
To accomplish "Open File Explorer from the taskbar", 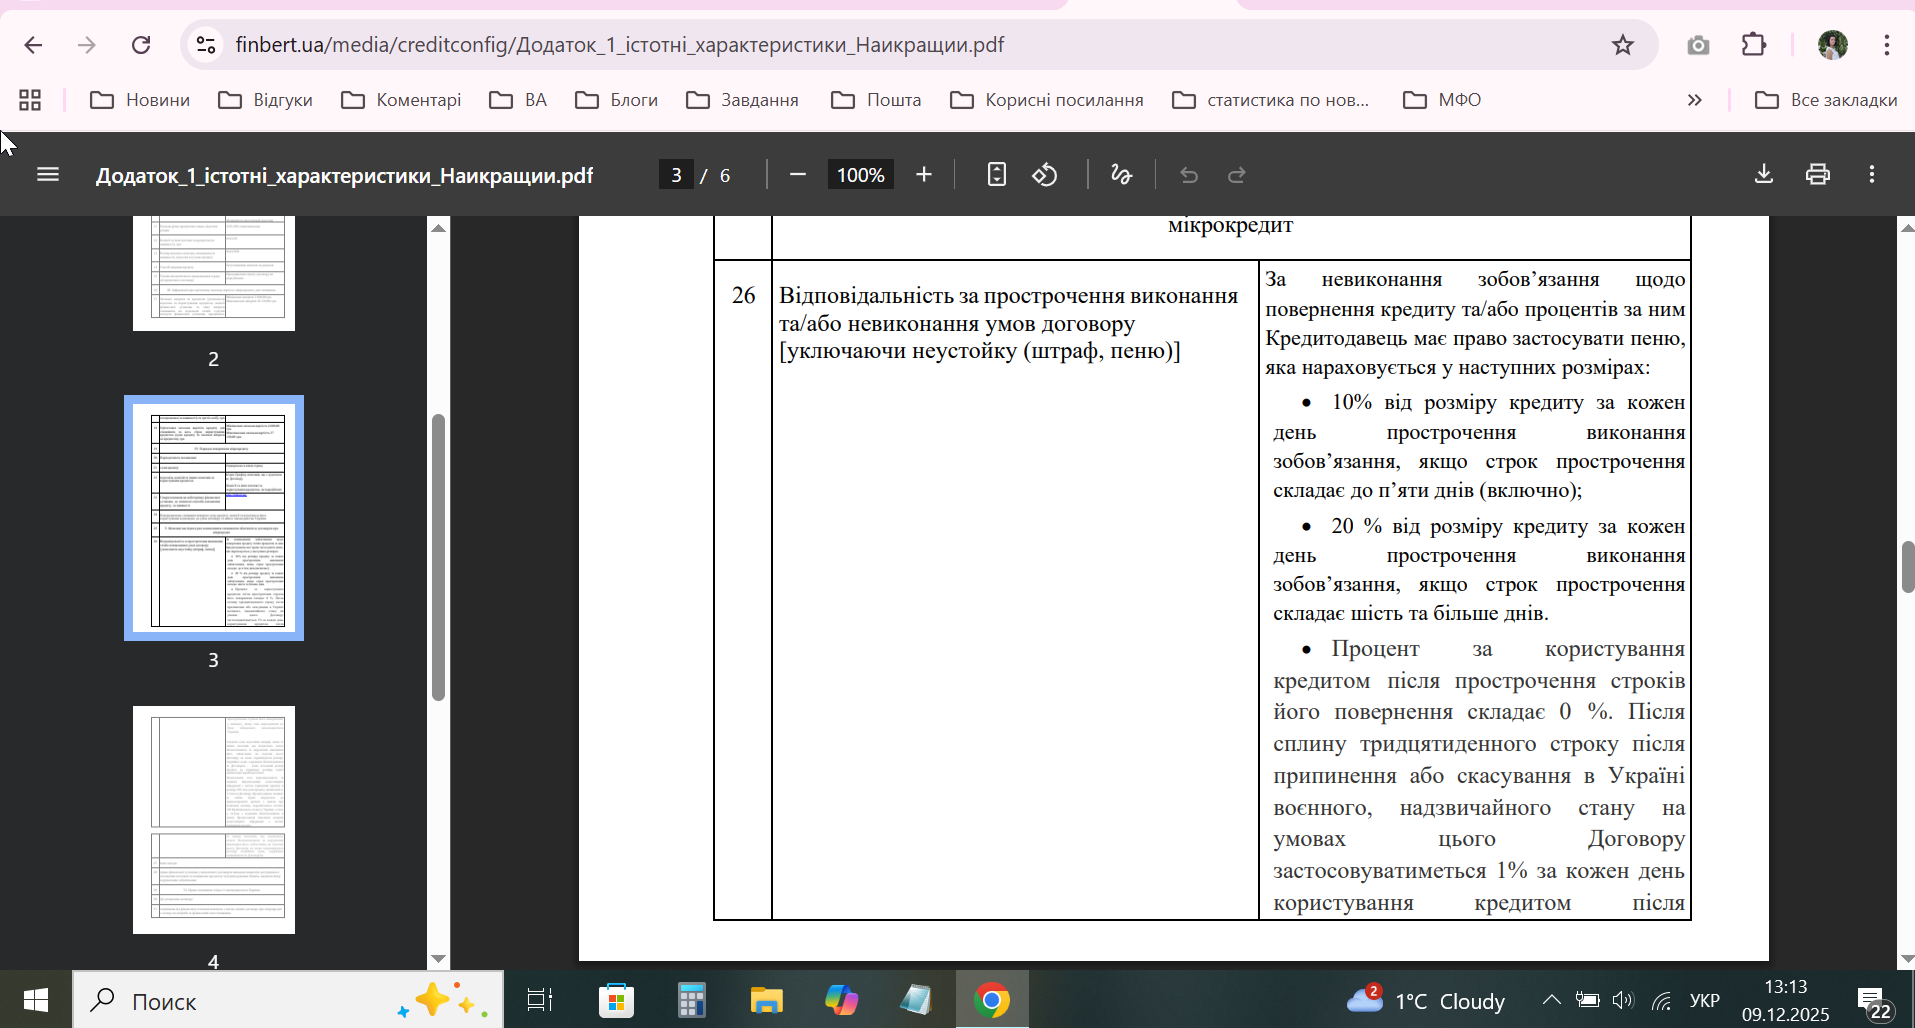I will pos(766,1000).
